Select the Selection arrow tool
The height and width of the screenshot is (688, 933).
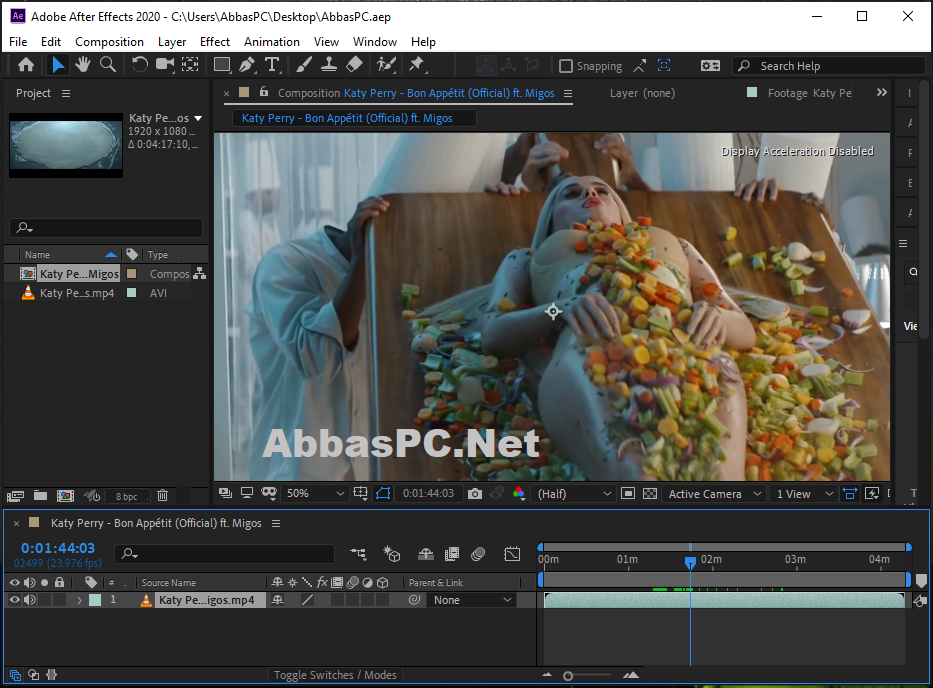point(58,65)
